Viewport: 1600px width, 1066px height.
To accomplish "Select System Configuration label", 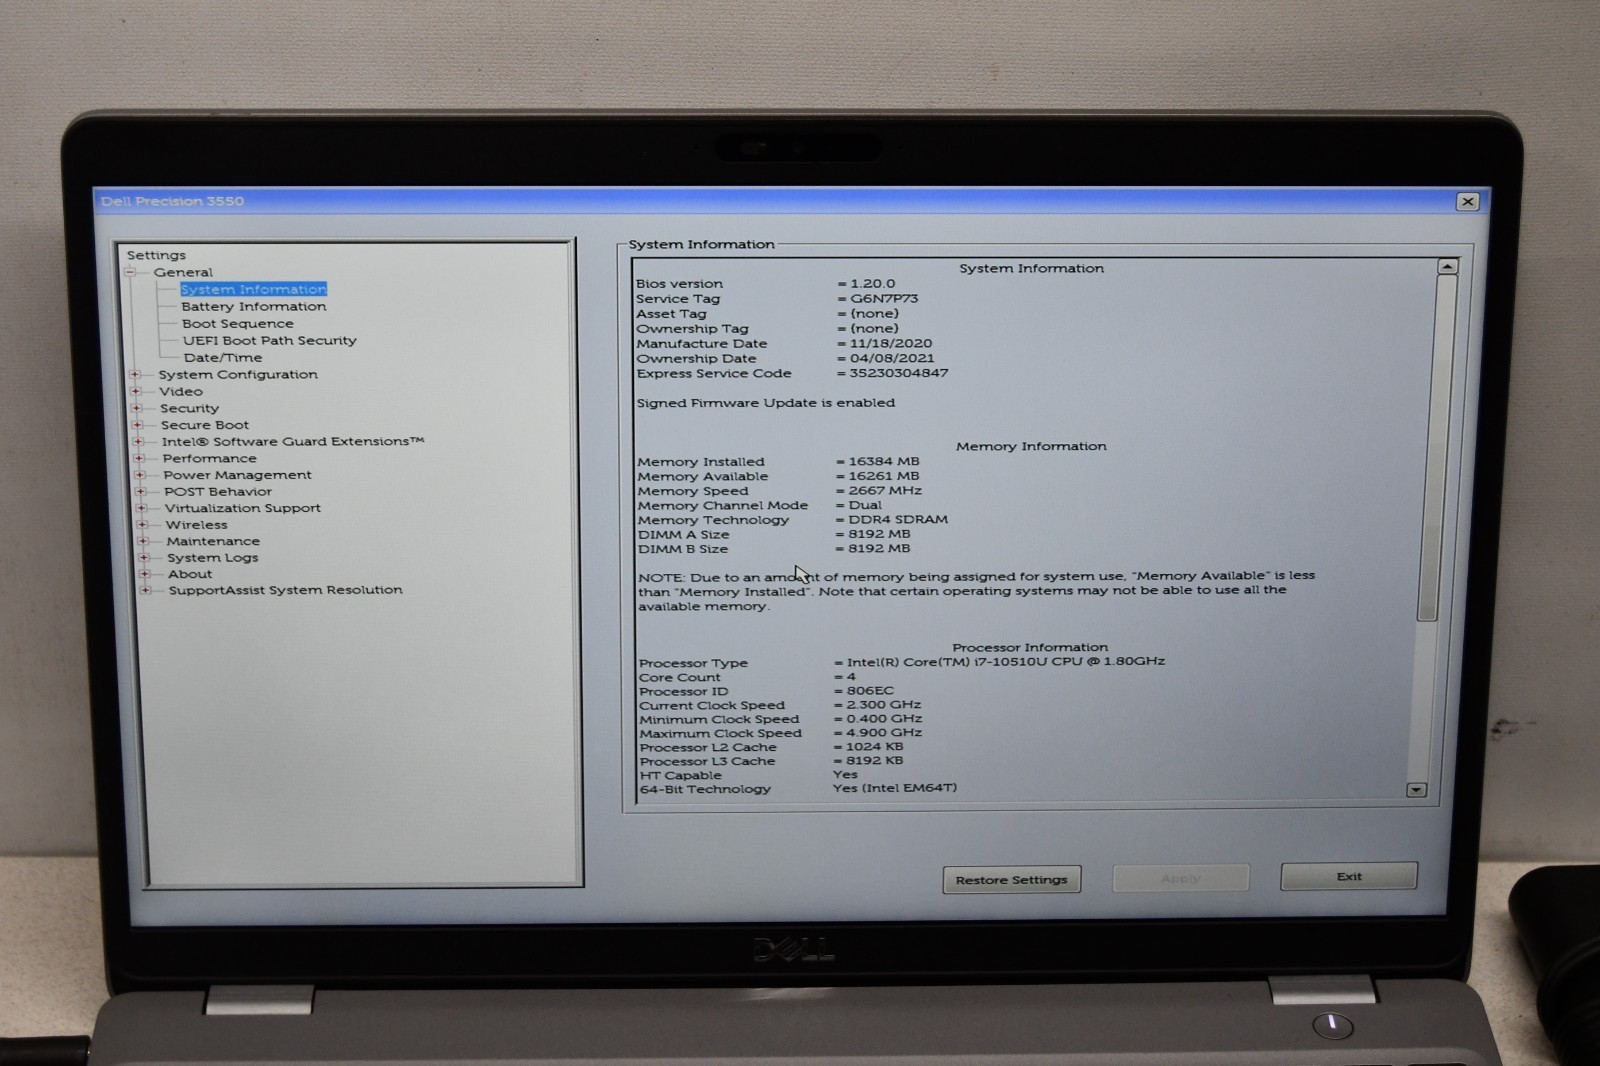I will tap(238, 374).
